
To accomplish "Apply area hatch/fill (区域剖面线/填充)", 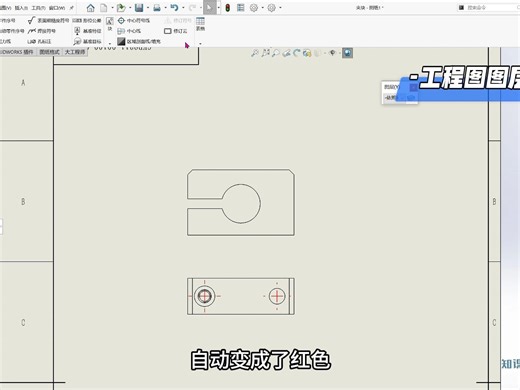I will (x=139, y=41).
